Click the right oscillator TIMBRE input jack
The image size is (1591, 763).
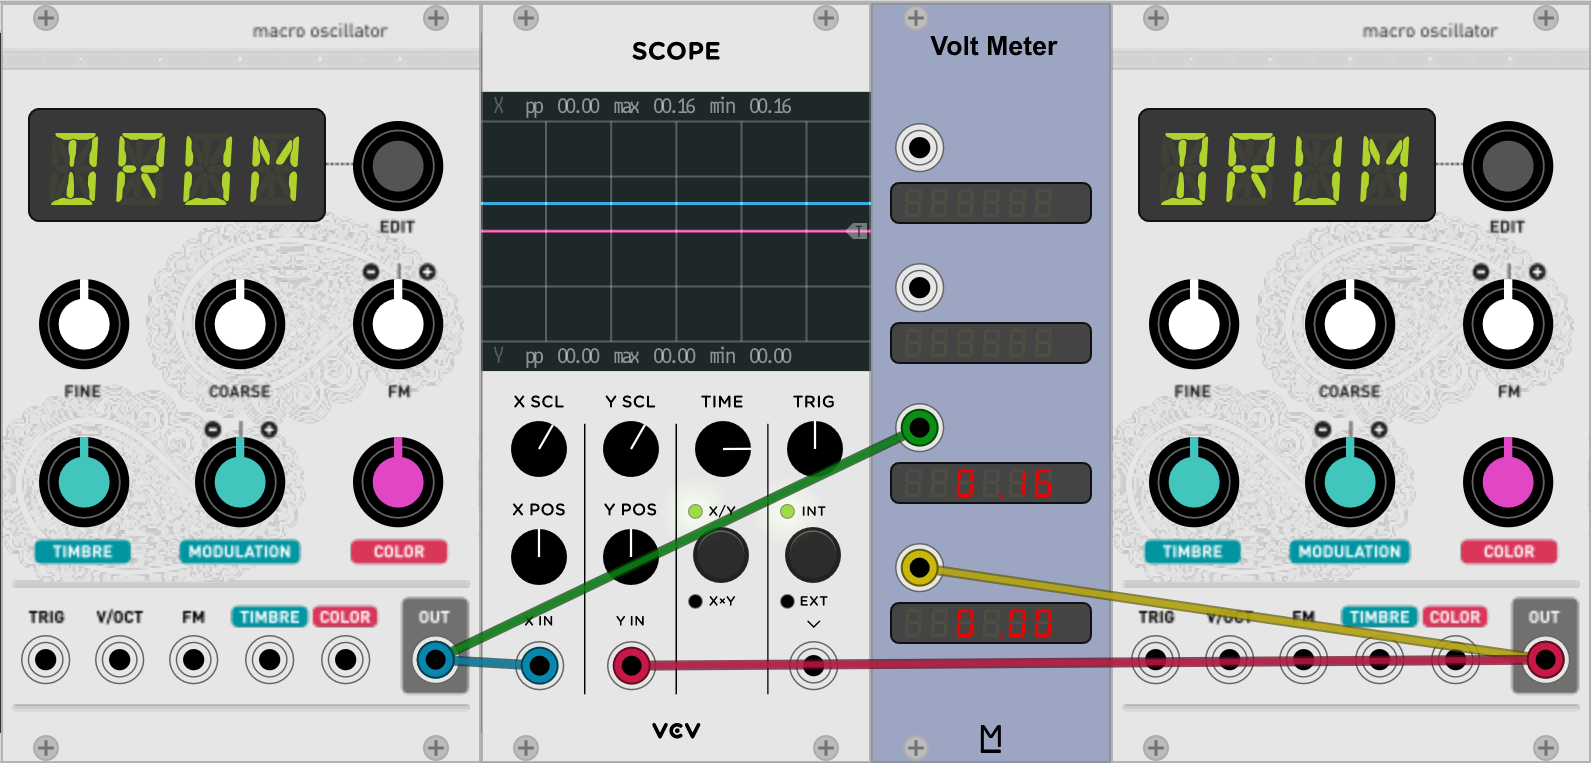(1380, 660)
